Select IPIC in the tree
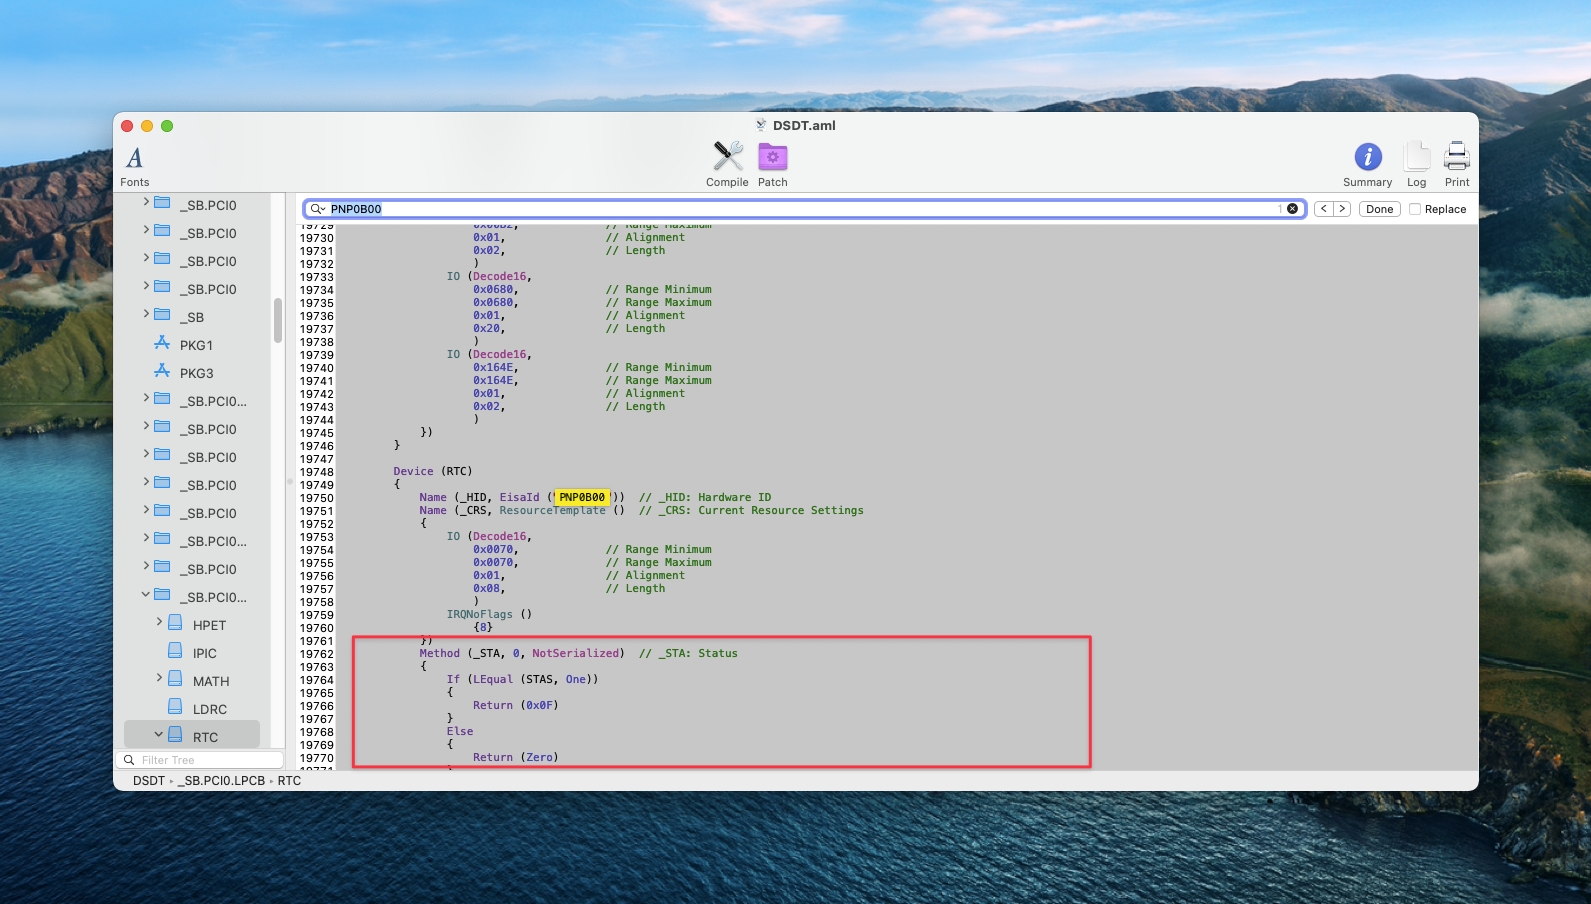This screenshot has width=1591, height=904. click(204, 653)
